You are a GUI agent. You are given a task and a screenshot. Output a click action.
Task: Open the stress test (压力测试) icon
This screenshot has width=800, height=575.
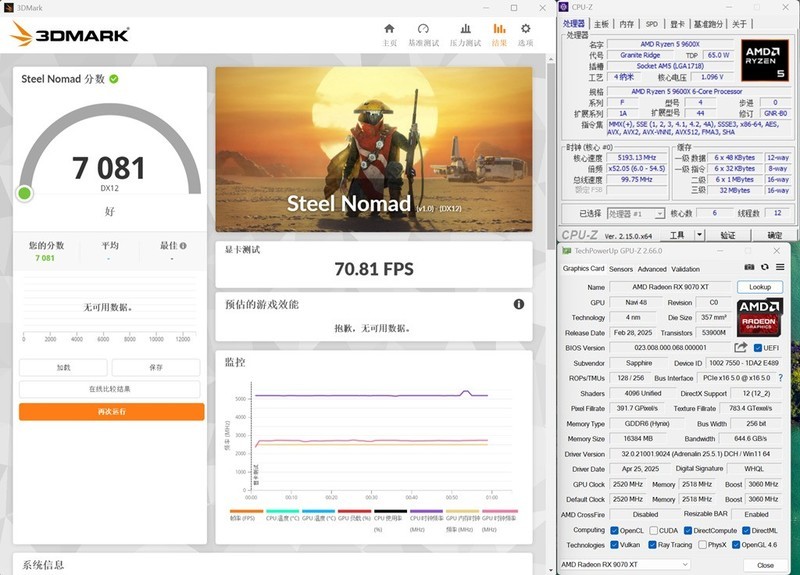(465, 29)
